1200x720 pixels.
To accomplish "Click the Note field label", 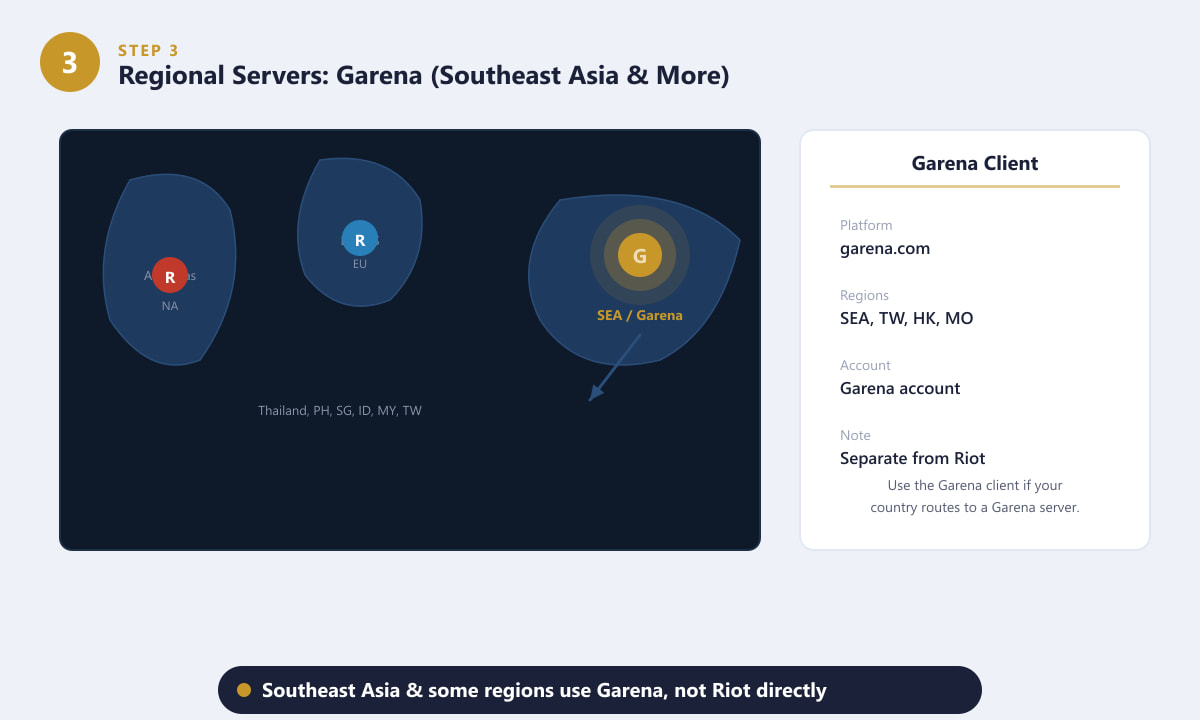I will (x=855, y=435).
